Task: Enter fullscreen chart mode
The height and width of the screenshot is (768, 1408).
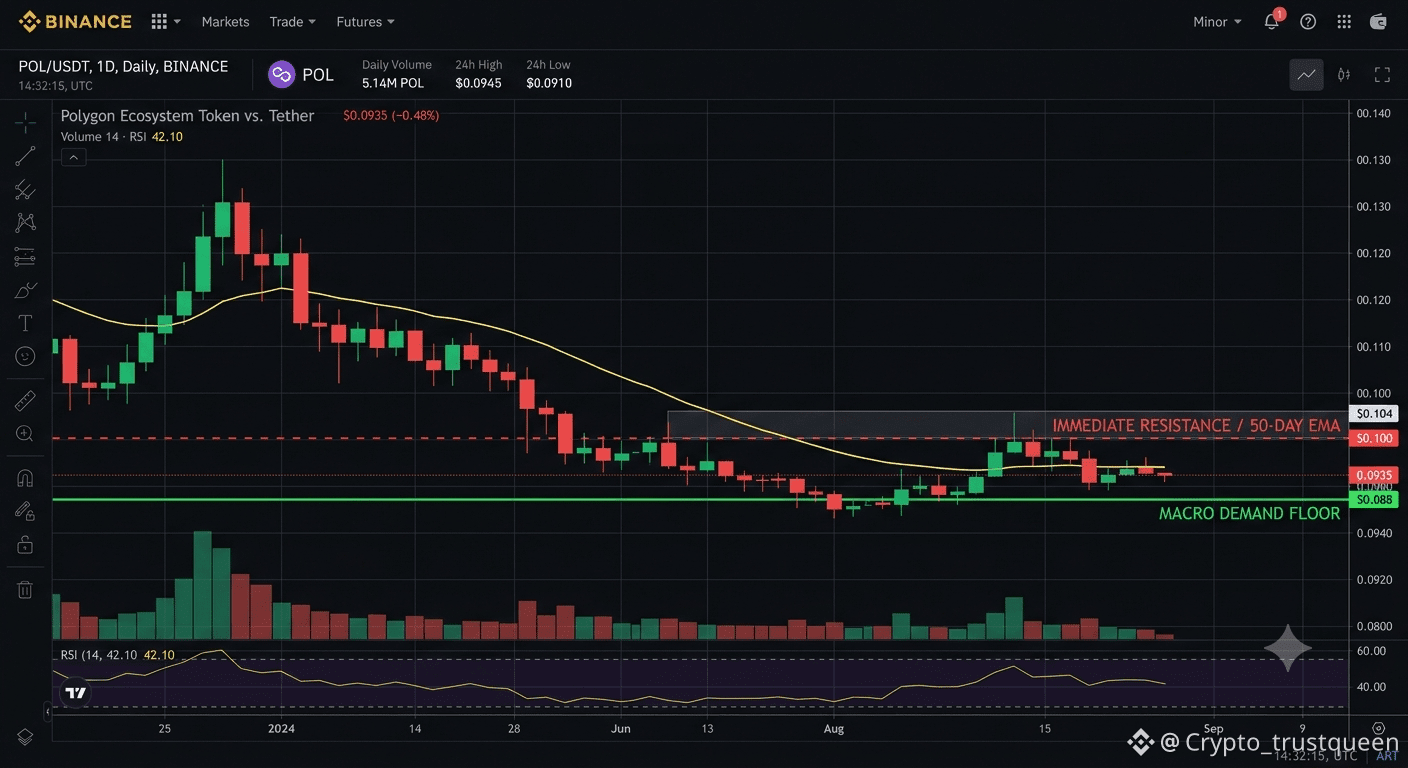Action: tap(1382, 74)
